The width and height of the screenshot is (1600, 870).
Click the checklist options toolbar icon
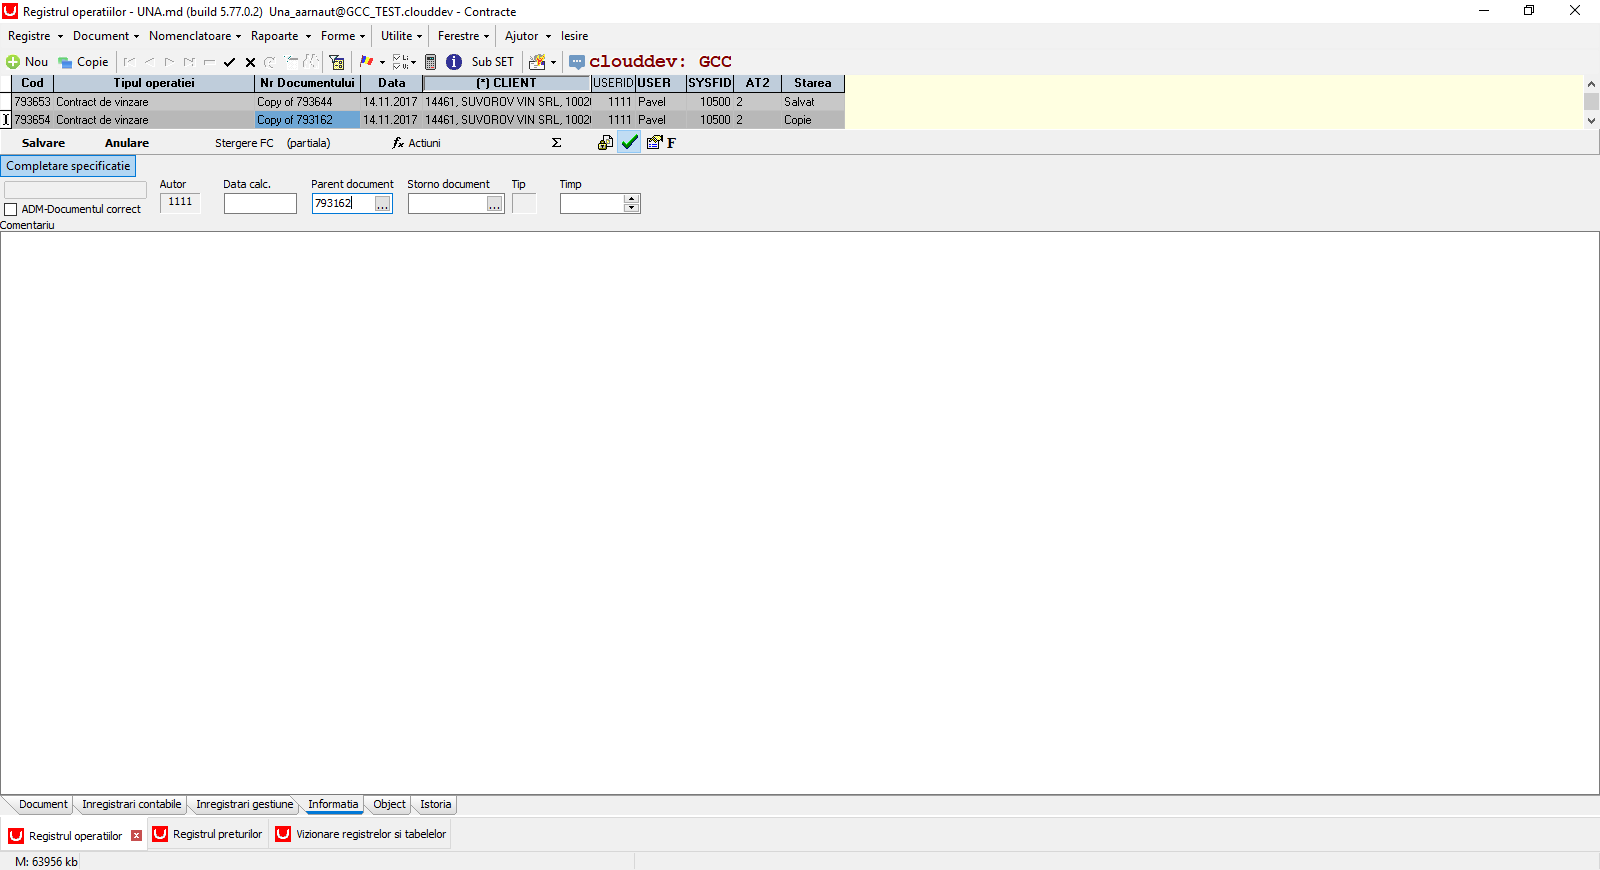point(399,62)
